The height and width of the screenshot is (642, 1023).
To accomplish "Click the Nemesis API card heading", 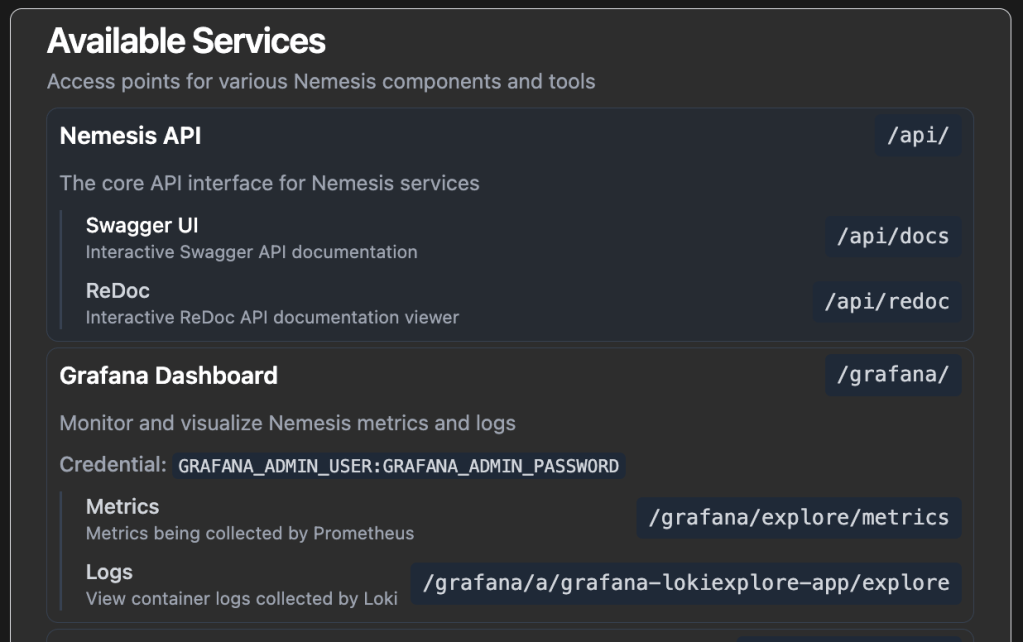I will (130, 136).
